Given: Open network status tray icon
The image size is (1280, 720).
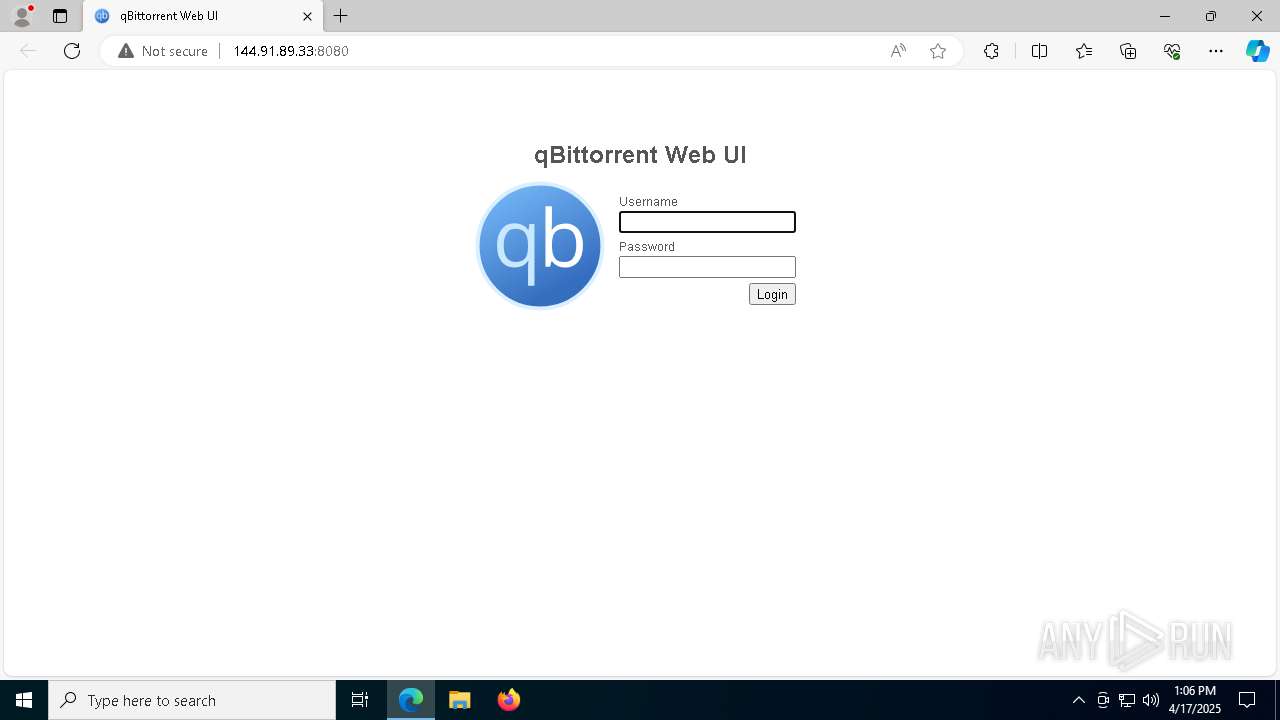Looking at the screenshot, I should (x=1127, y=700).
